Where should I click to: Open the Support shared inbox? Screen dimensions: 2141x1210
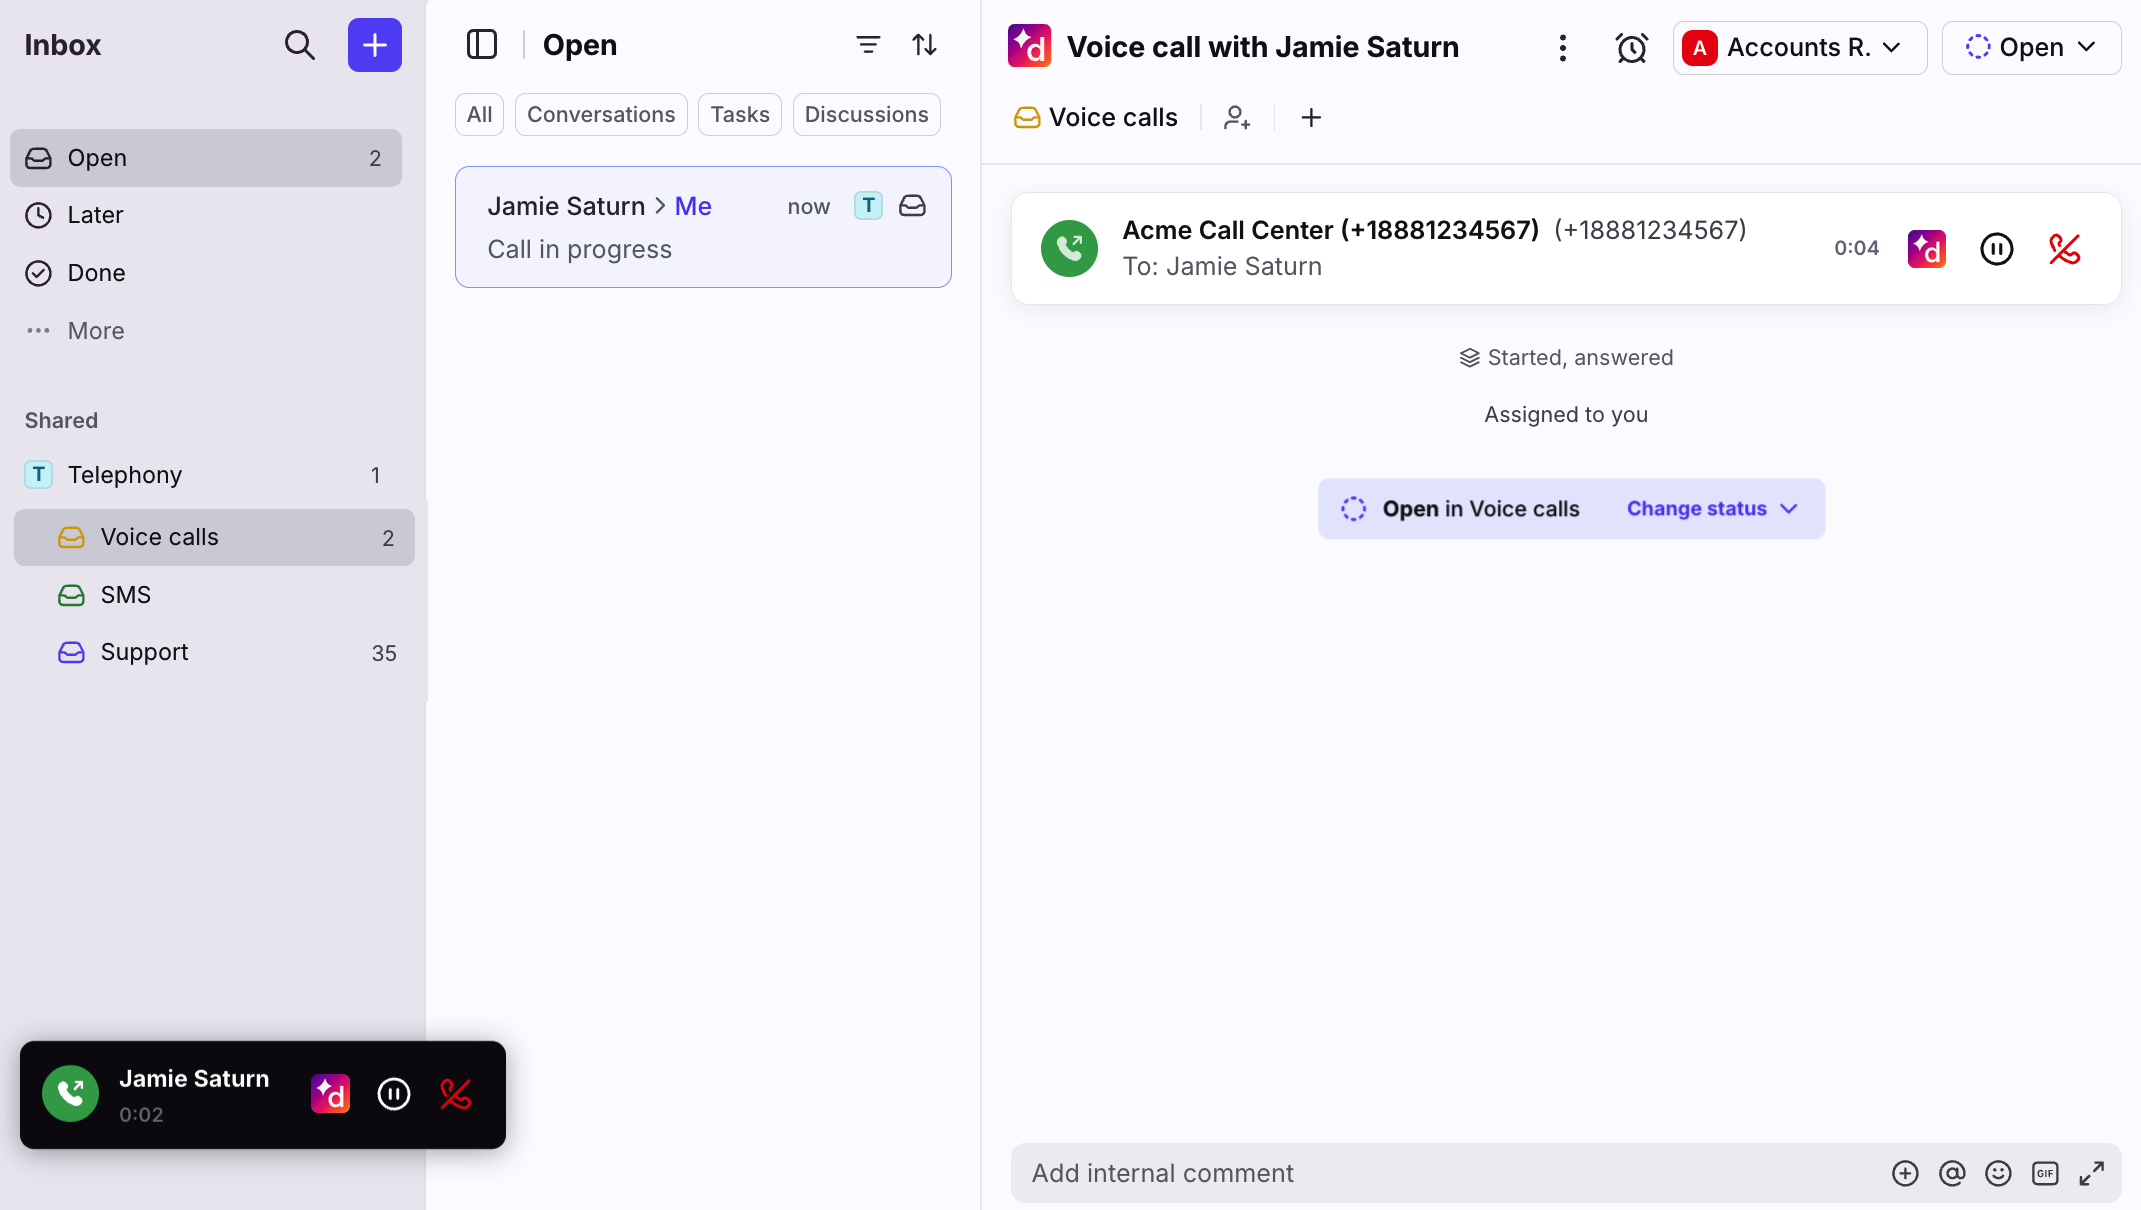pos(144,652)
